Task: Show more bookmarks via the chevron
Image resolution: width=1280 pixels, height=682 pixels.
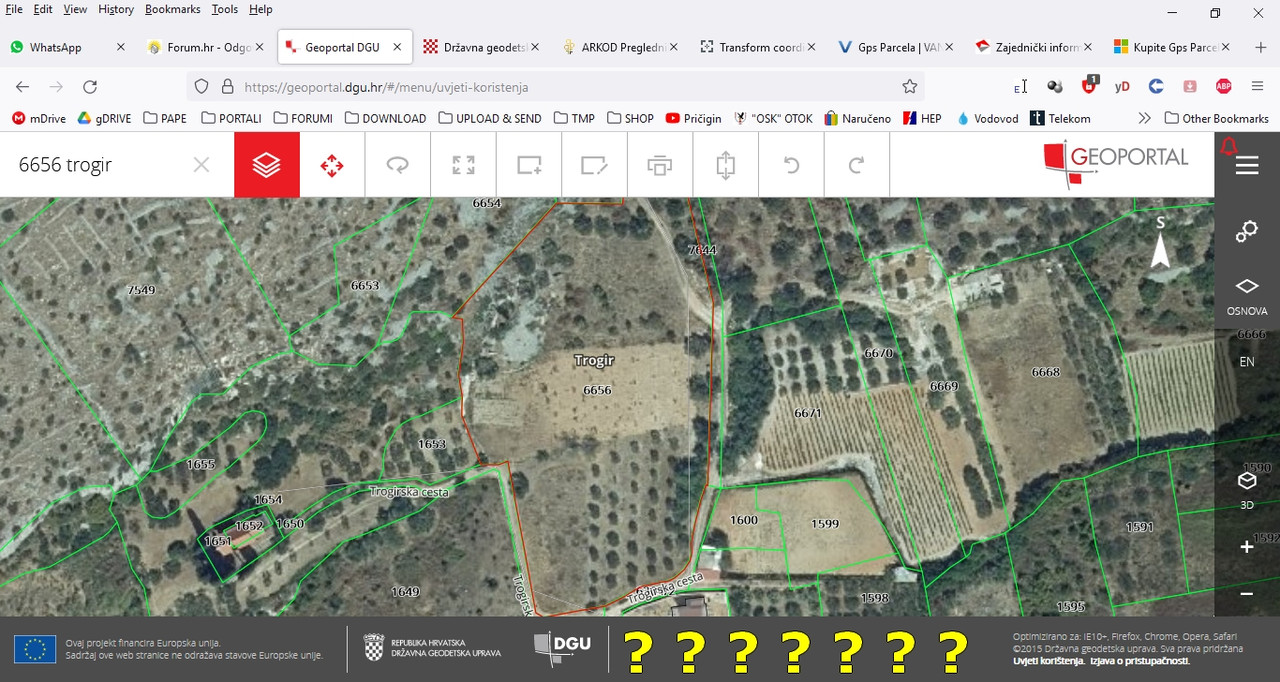Action: [x=1144, y=118]
